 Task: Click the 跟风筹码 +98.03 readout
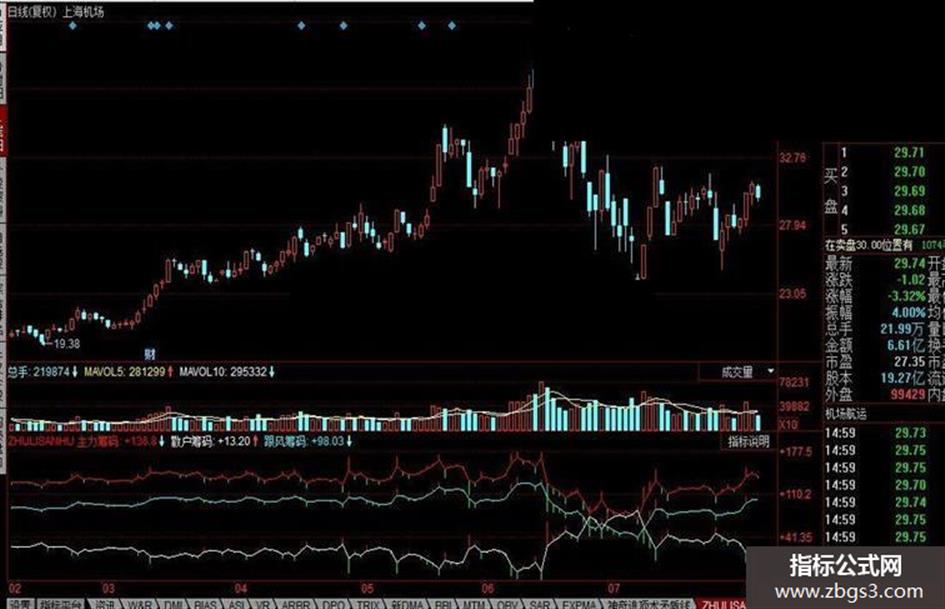(x=307, y=441)
